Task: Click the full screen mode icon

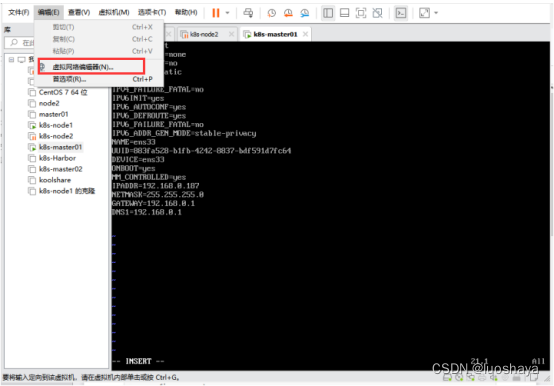Action: pos(361,13)
